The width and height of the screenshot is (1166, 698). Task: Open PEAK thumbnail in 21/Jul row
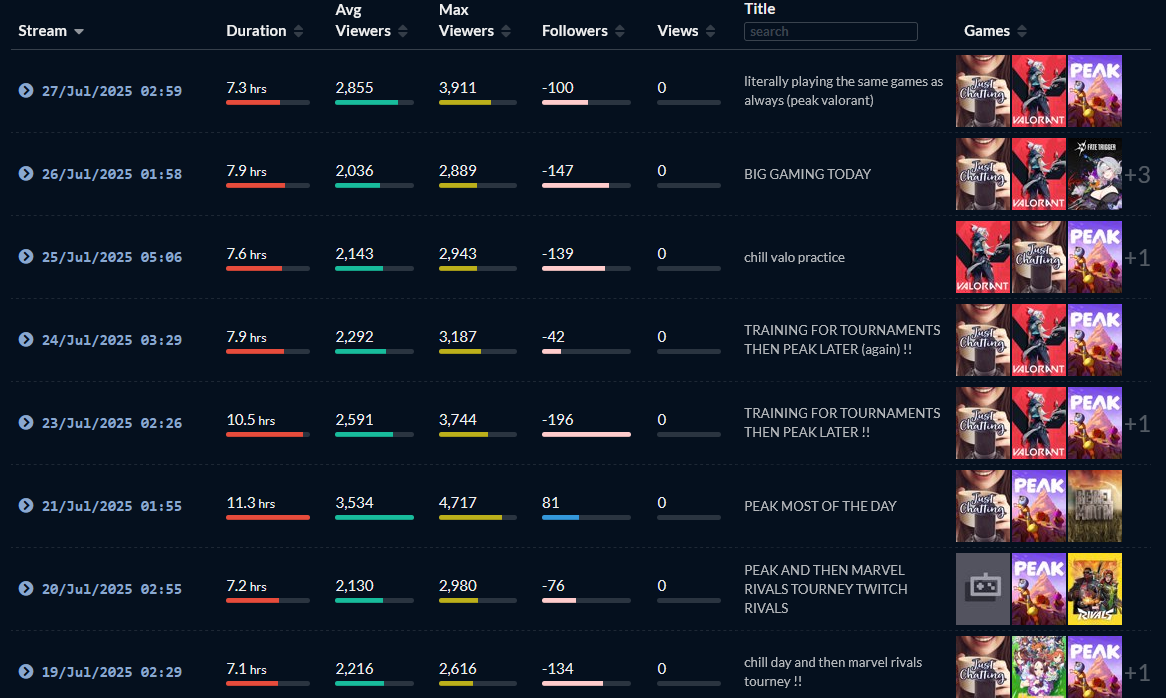(1039, 505)
